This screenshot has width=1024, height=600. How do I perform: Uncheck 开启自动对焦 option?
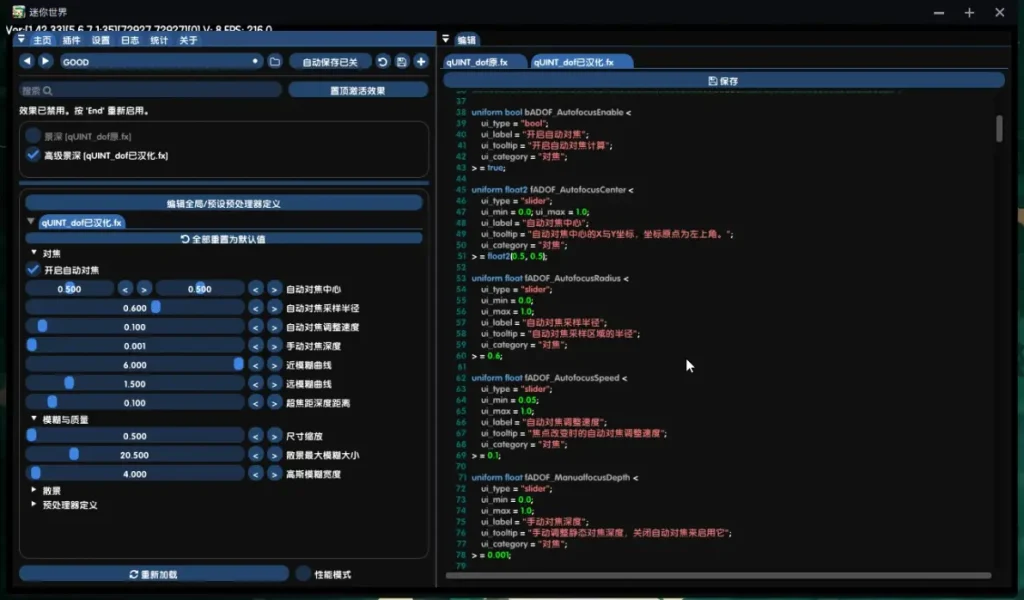[x=33, y=270]
